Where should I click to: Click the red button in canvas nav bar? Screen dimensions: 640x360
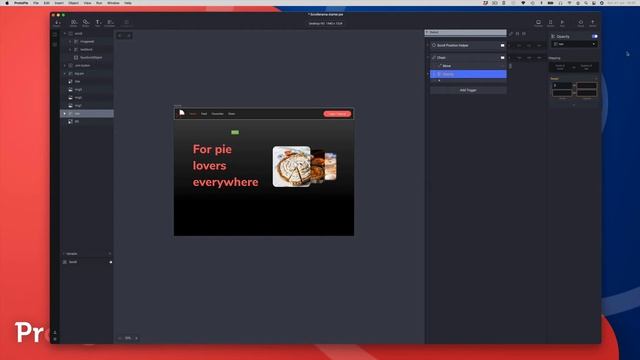click(337, 114)
